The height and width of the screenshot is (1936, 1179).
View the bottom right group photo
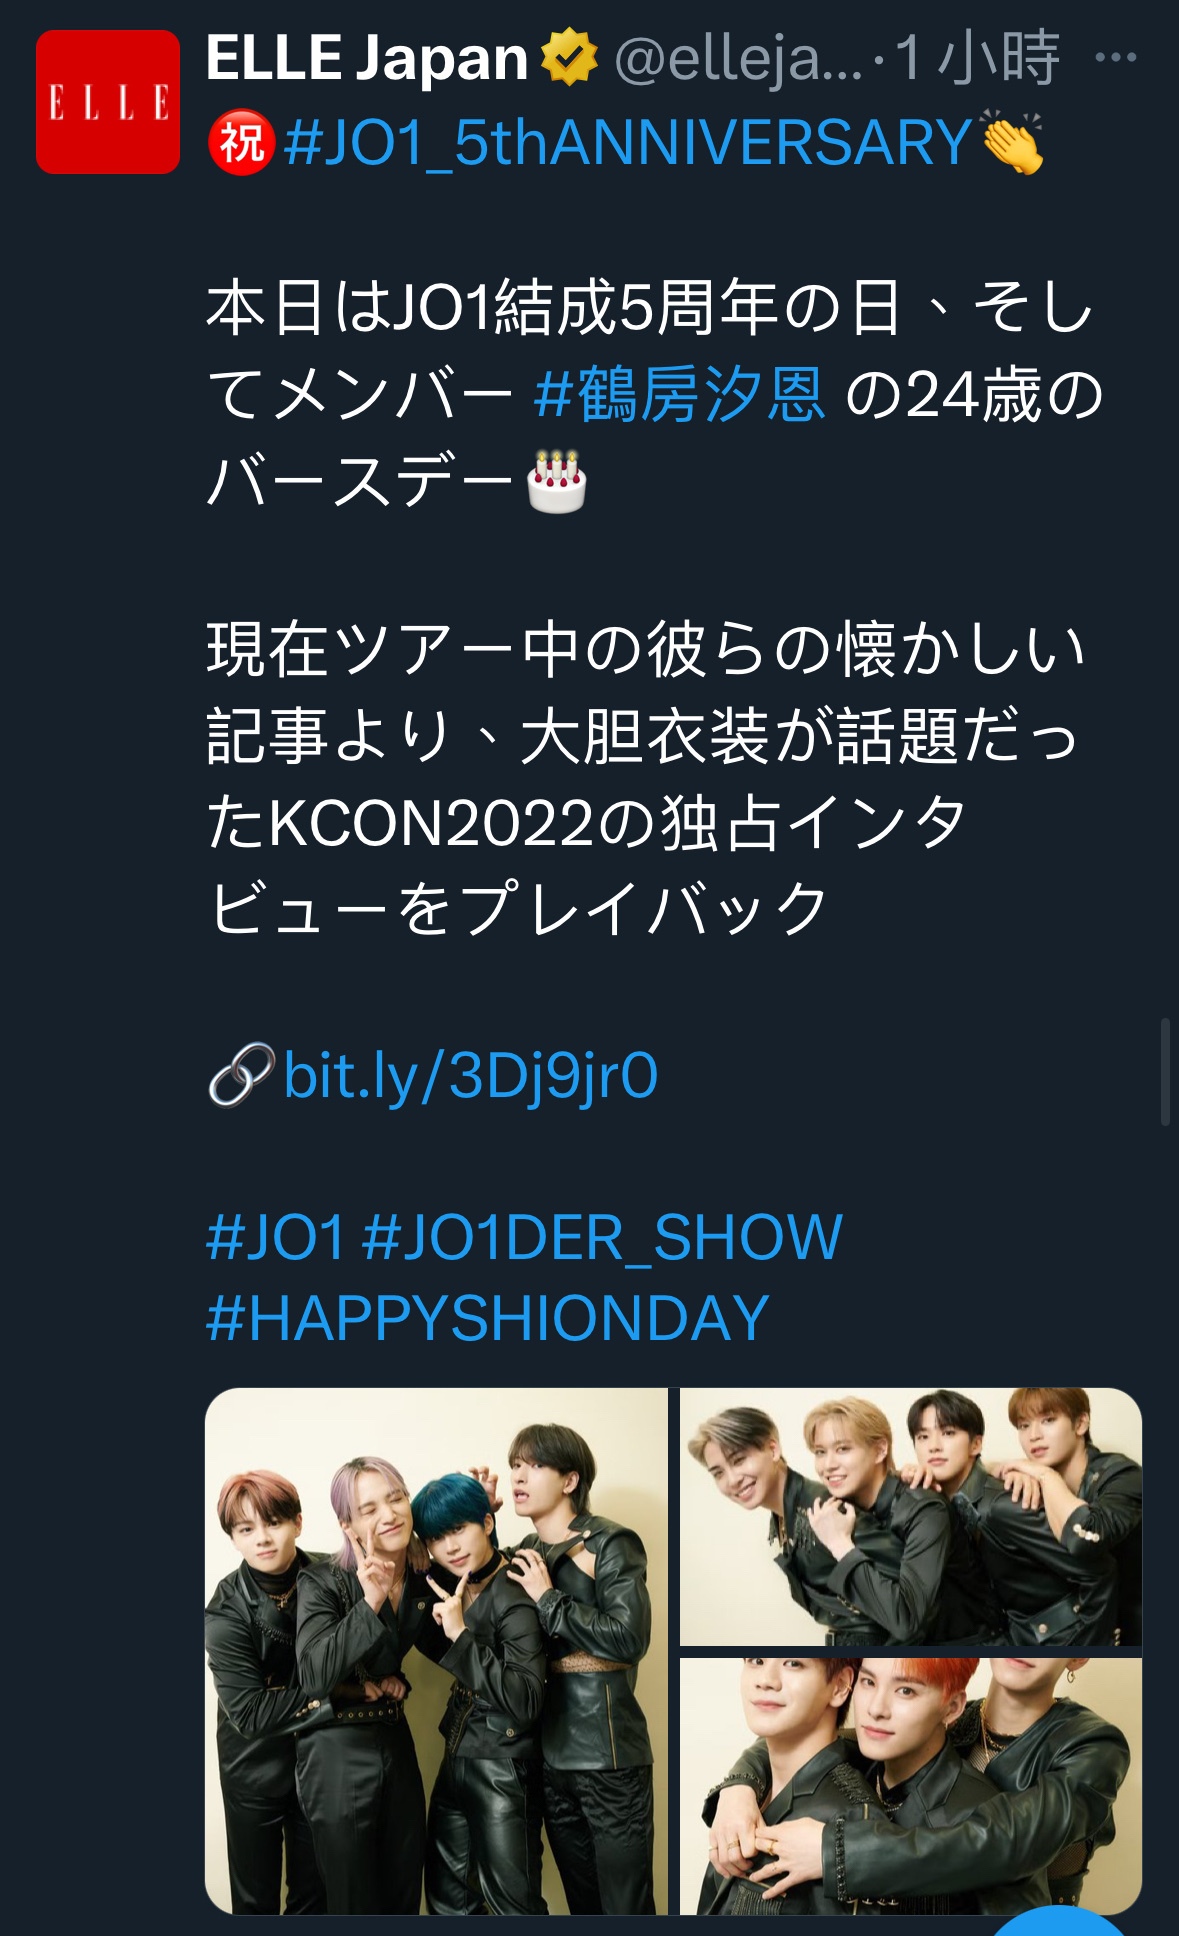point(911,1786)
